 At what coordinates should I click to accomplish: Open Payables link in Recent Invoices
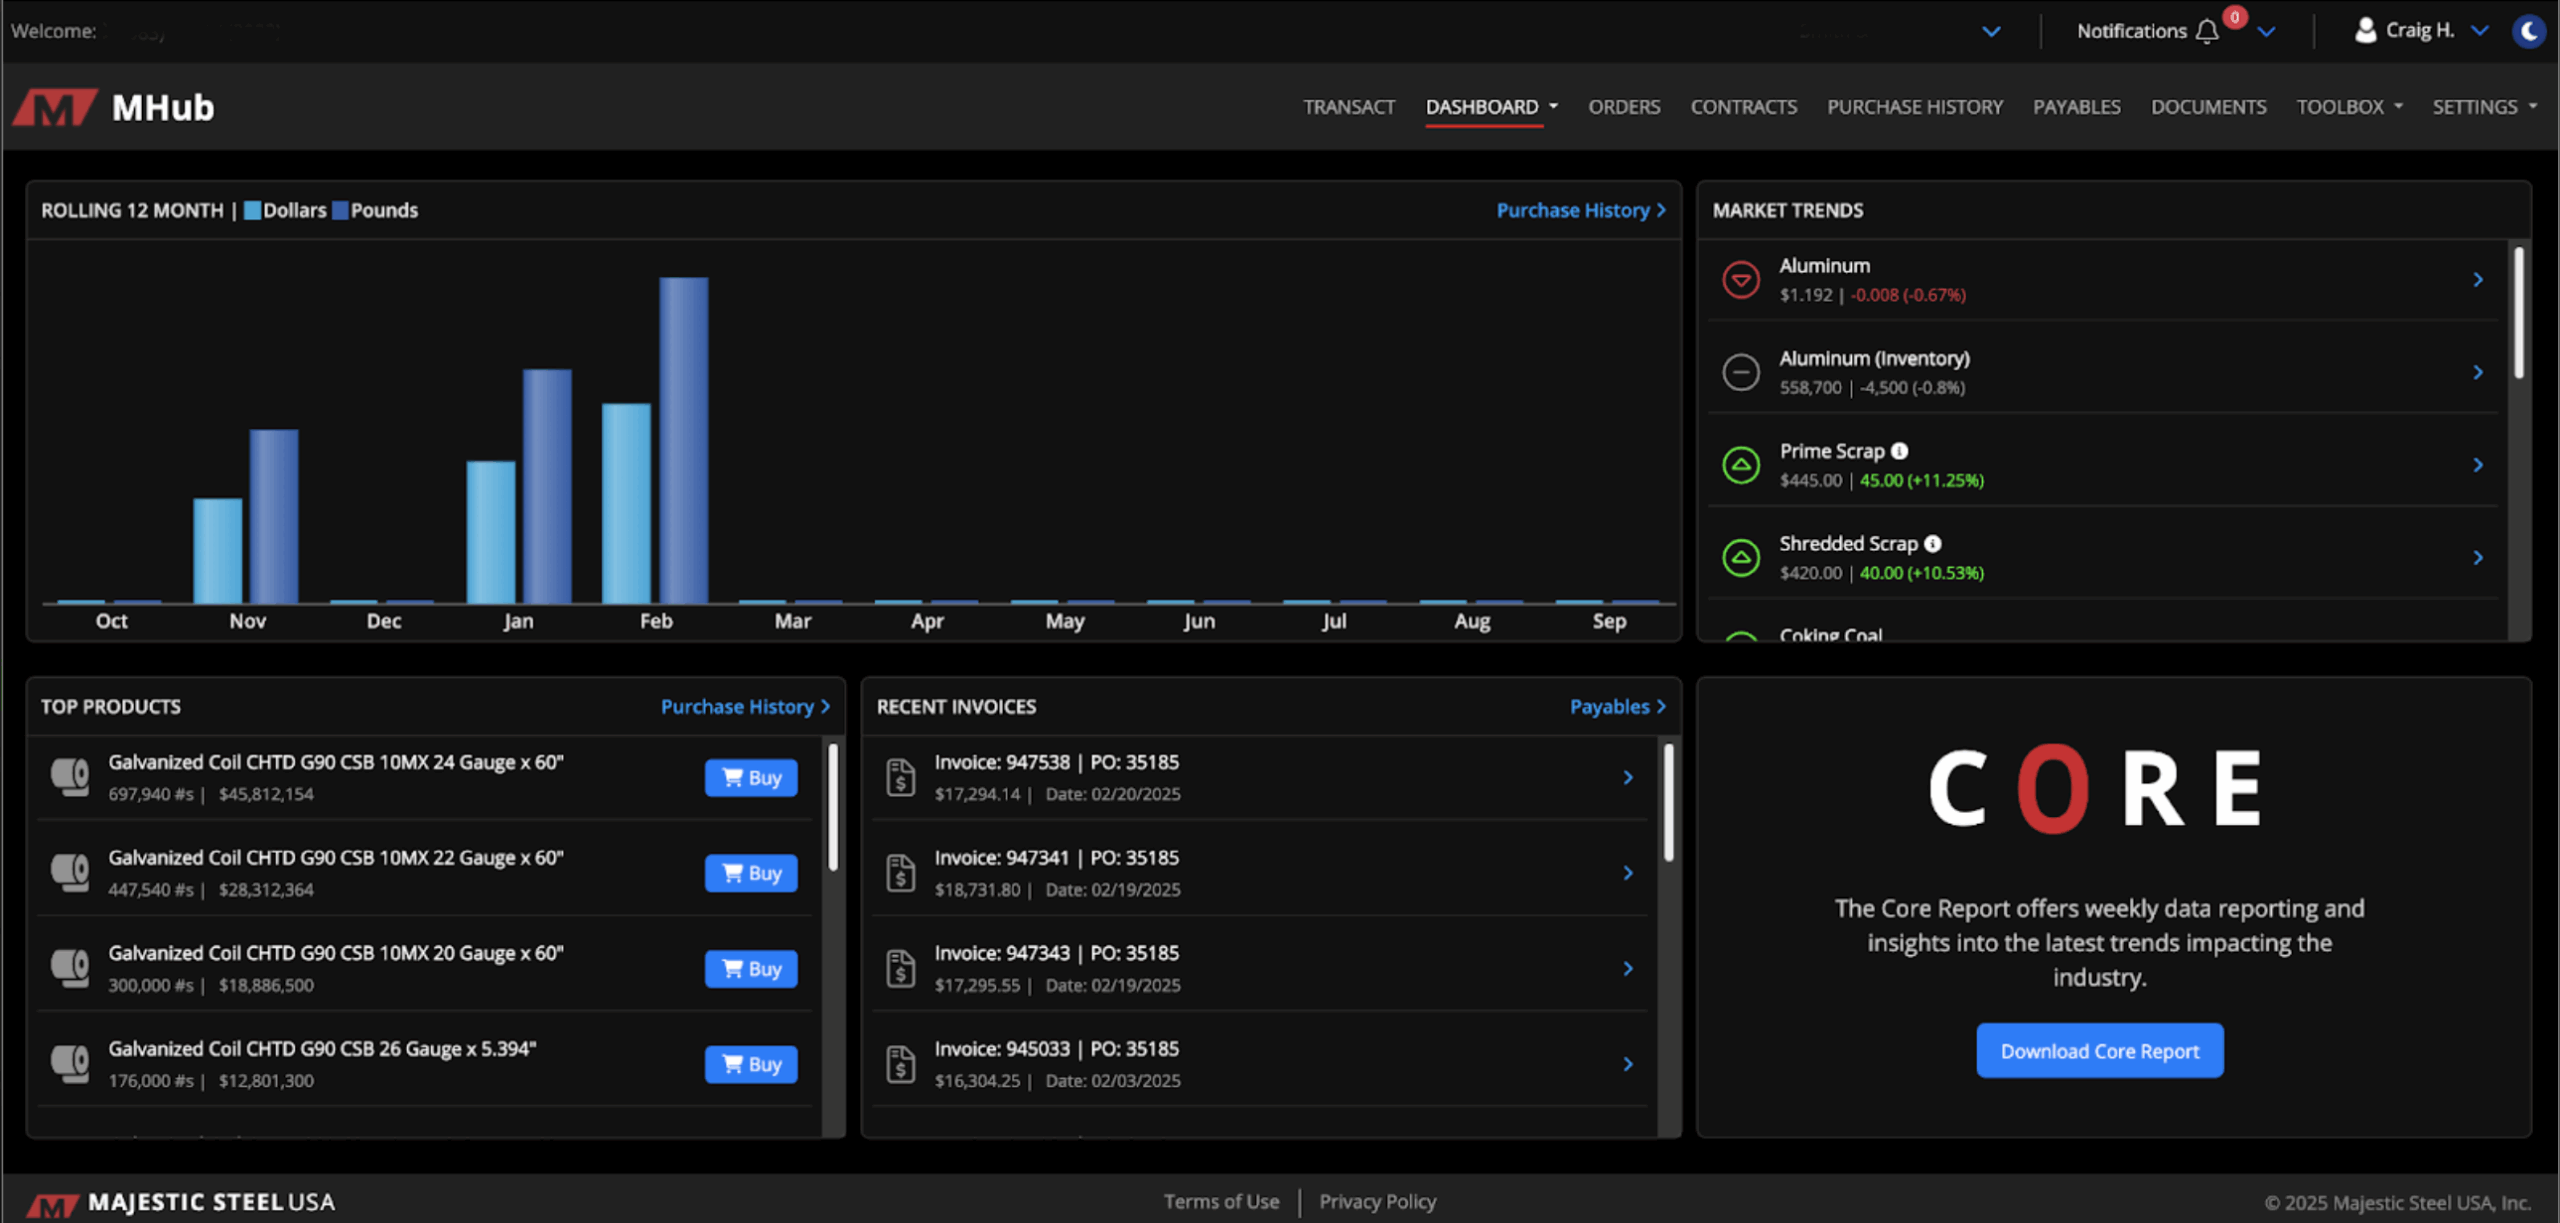[1617, 707]
